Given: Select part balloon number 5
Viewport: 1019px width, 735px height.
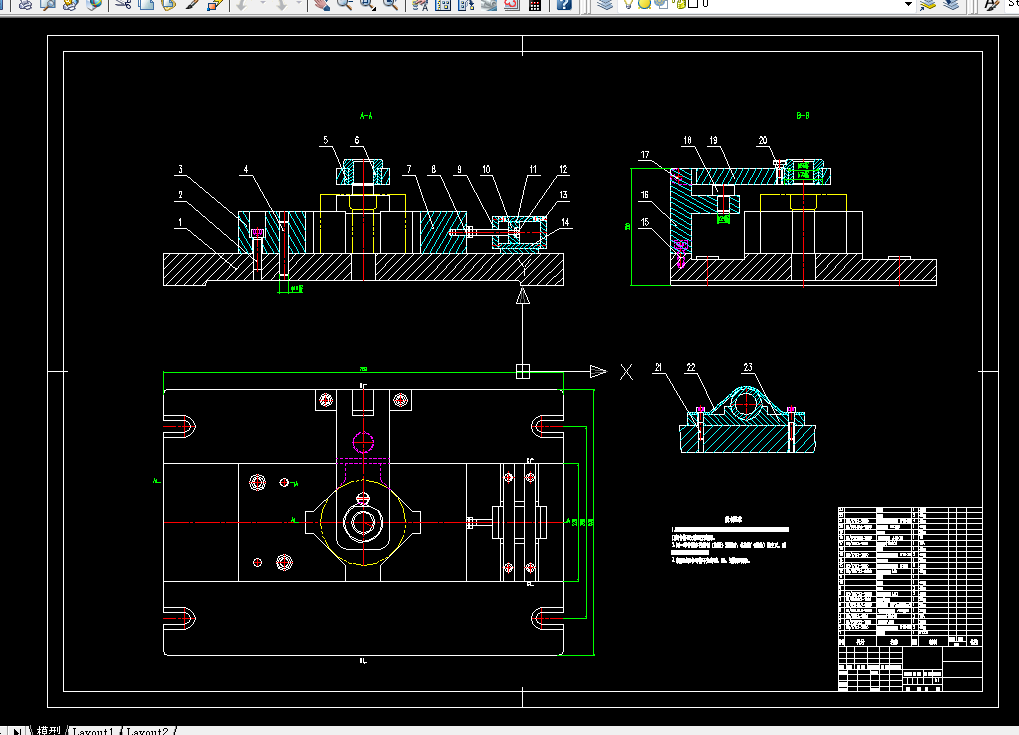Looking at the screenshot, I should coord(326,140).
